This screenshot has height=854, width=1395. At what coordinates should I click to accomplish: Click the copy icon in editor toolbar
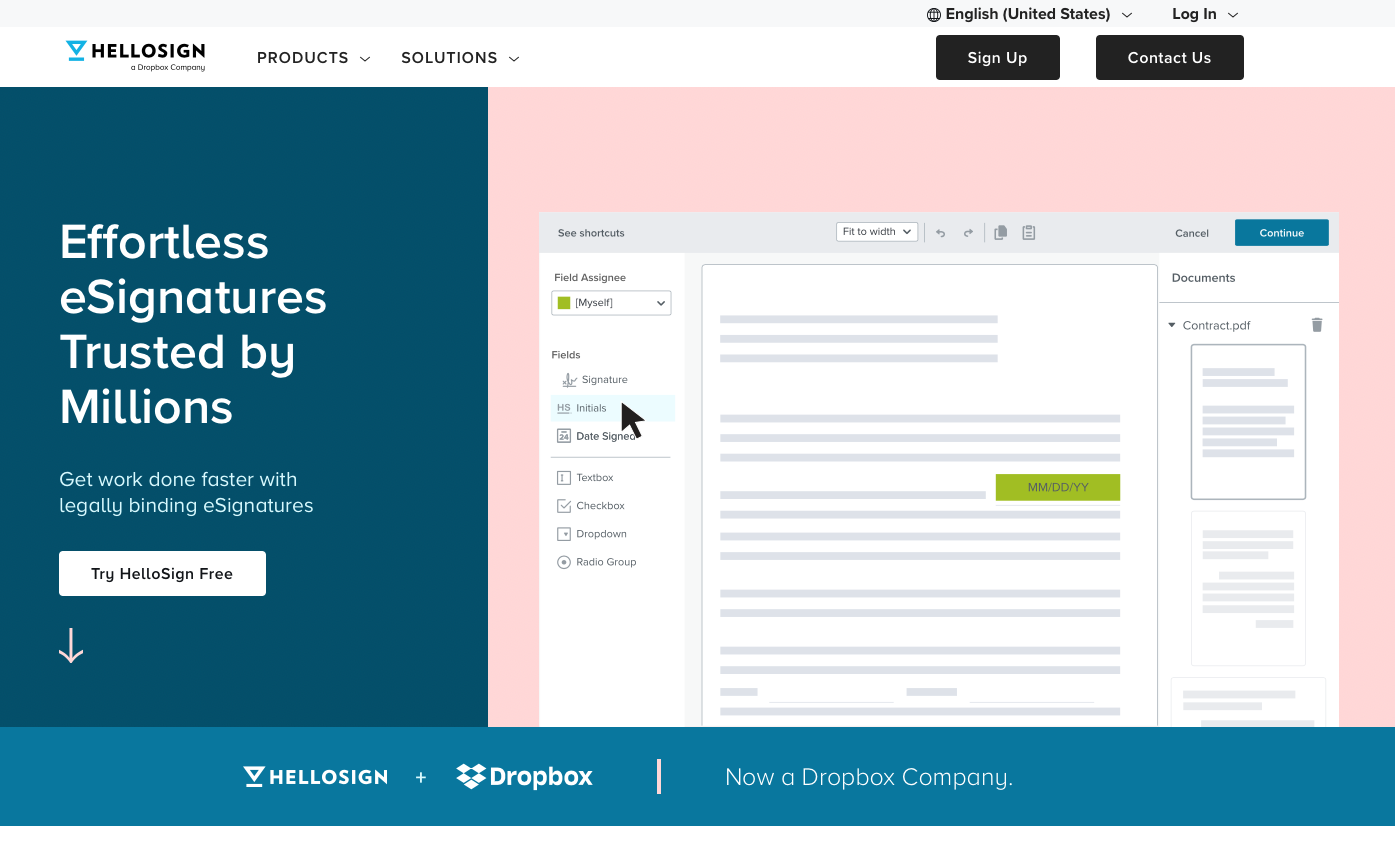click(x=1000, y=233)
